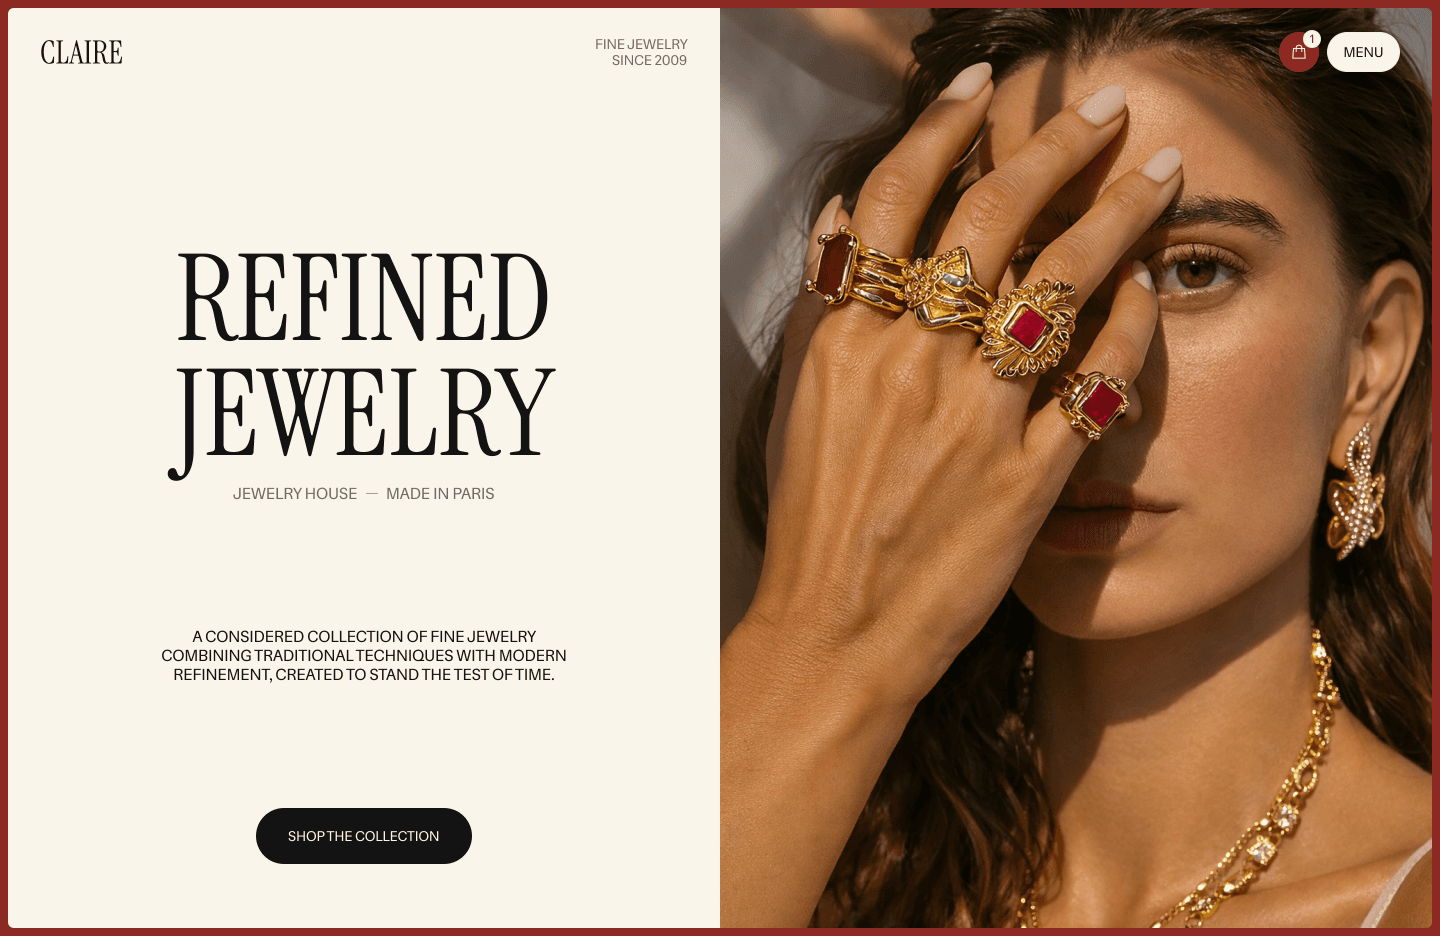This screenshot has height=936, width=1440.
Task: Click the small red stone ring on little finger
Action: 1094,403
